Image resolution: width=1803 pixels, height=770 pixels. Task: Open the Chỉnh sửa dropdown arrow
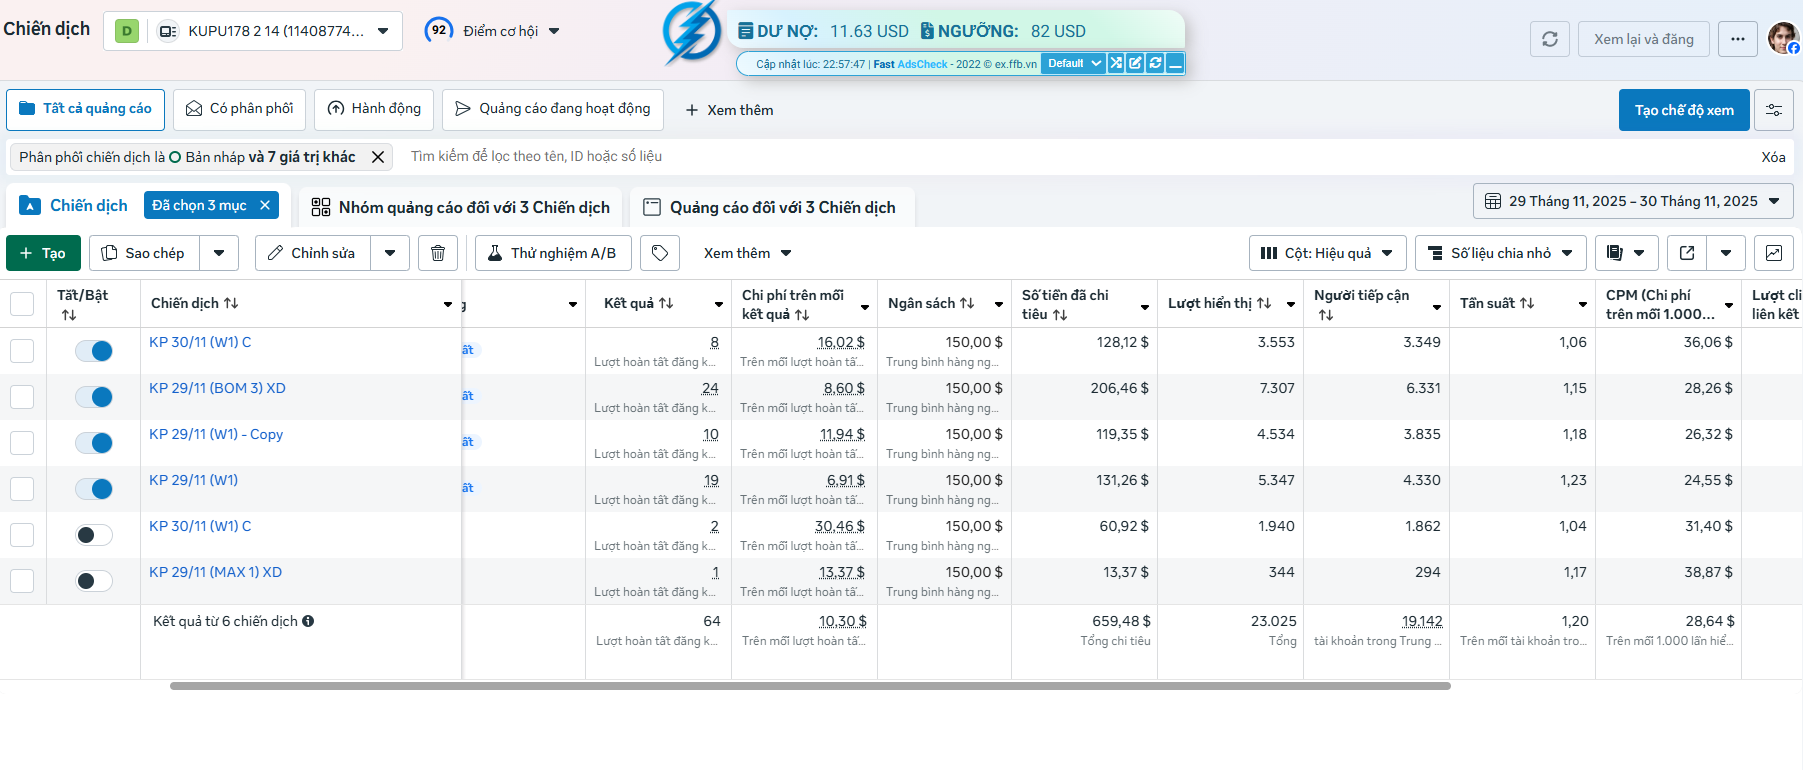[x=390, y=253]
